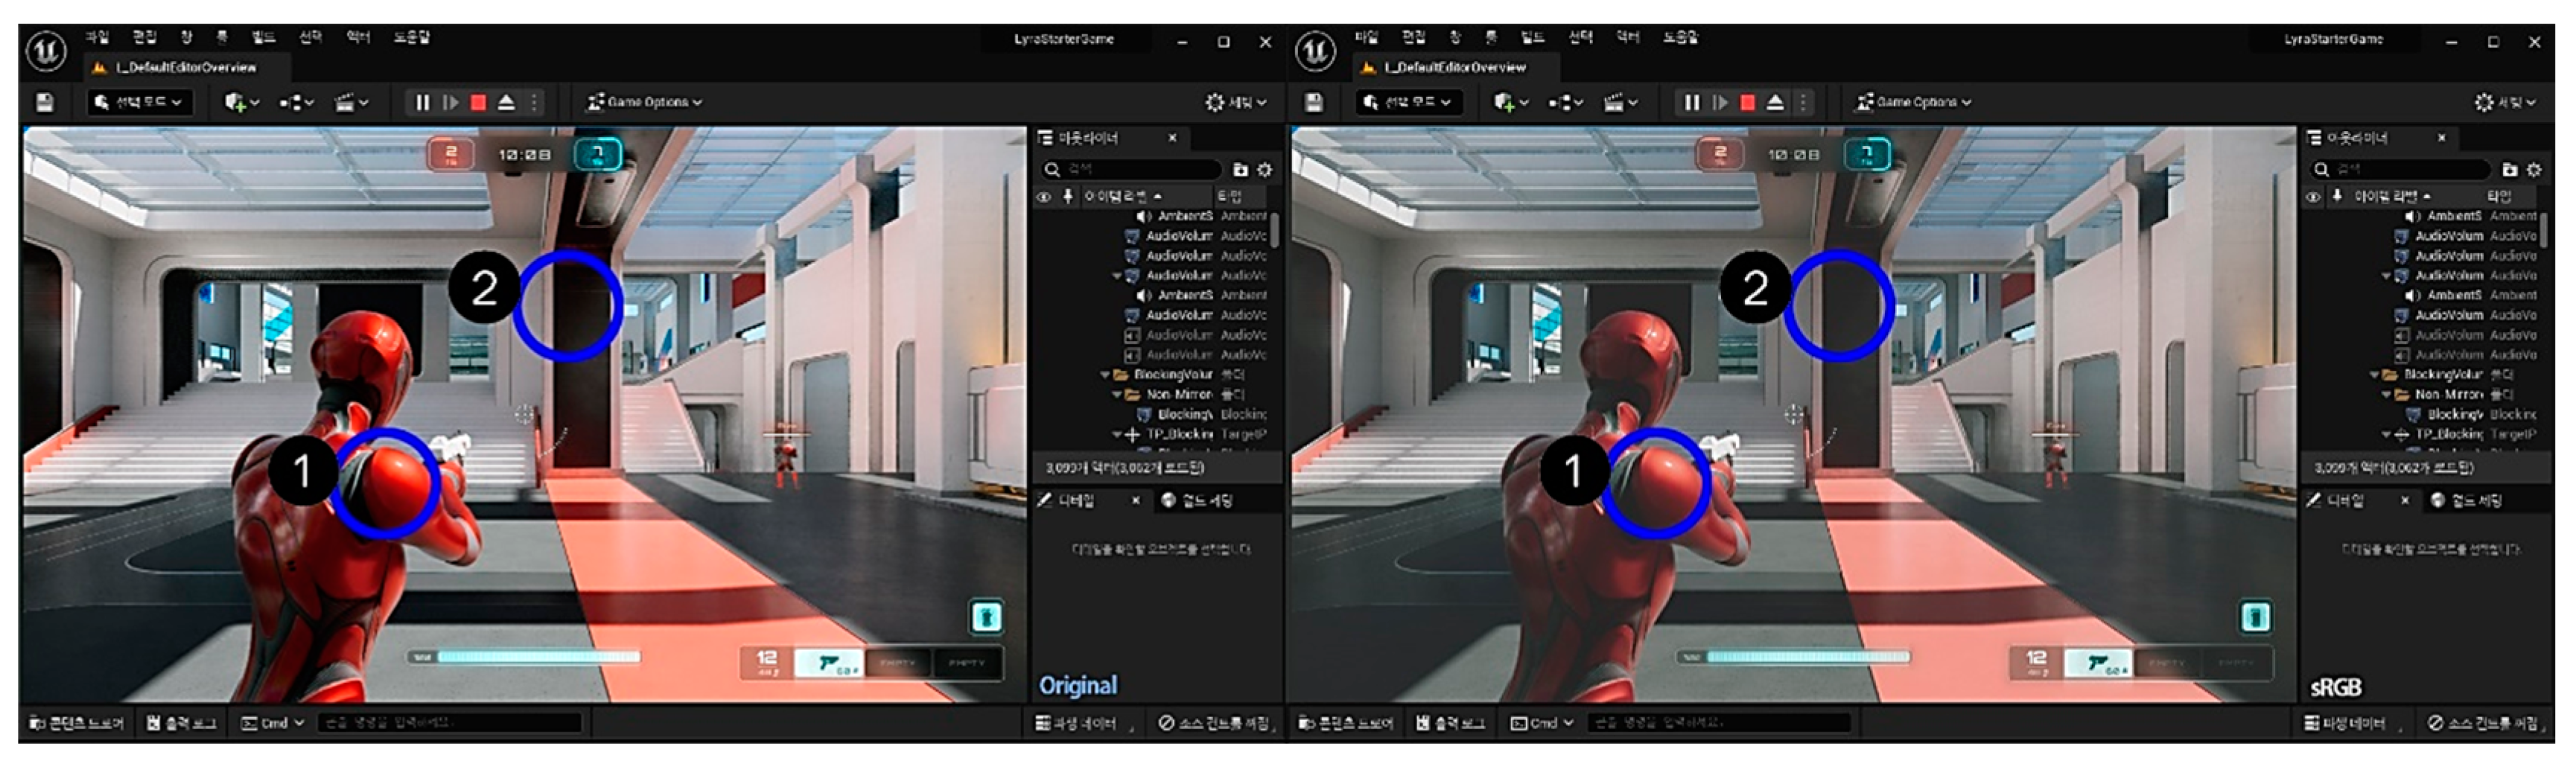Open outliner settings gear in the left Original window
The width and height of the screenshot is (2576, 767).
tap(1264, 170)
